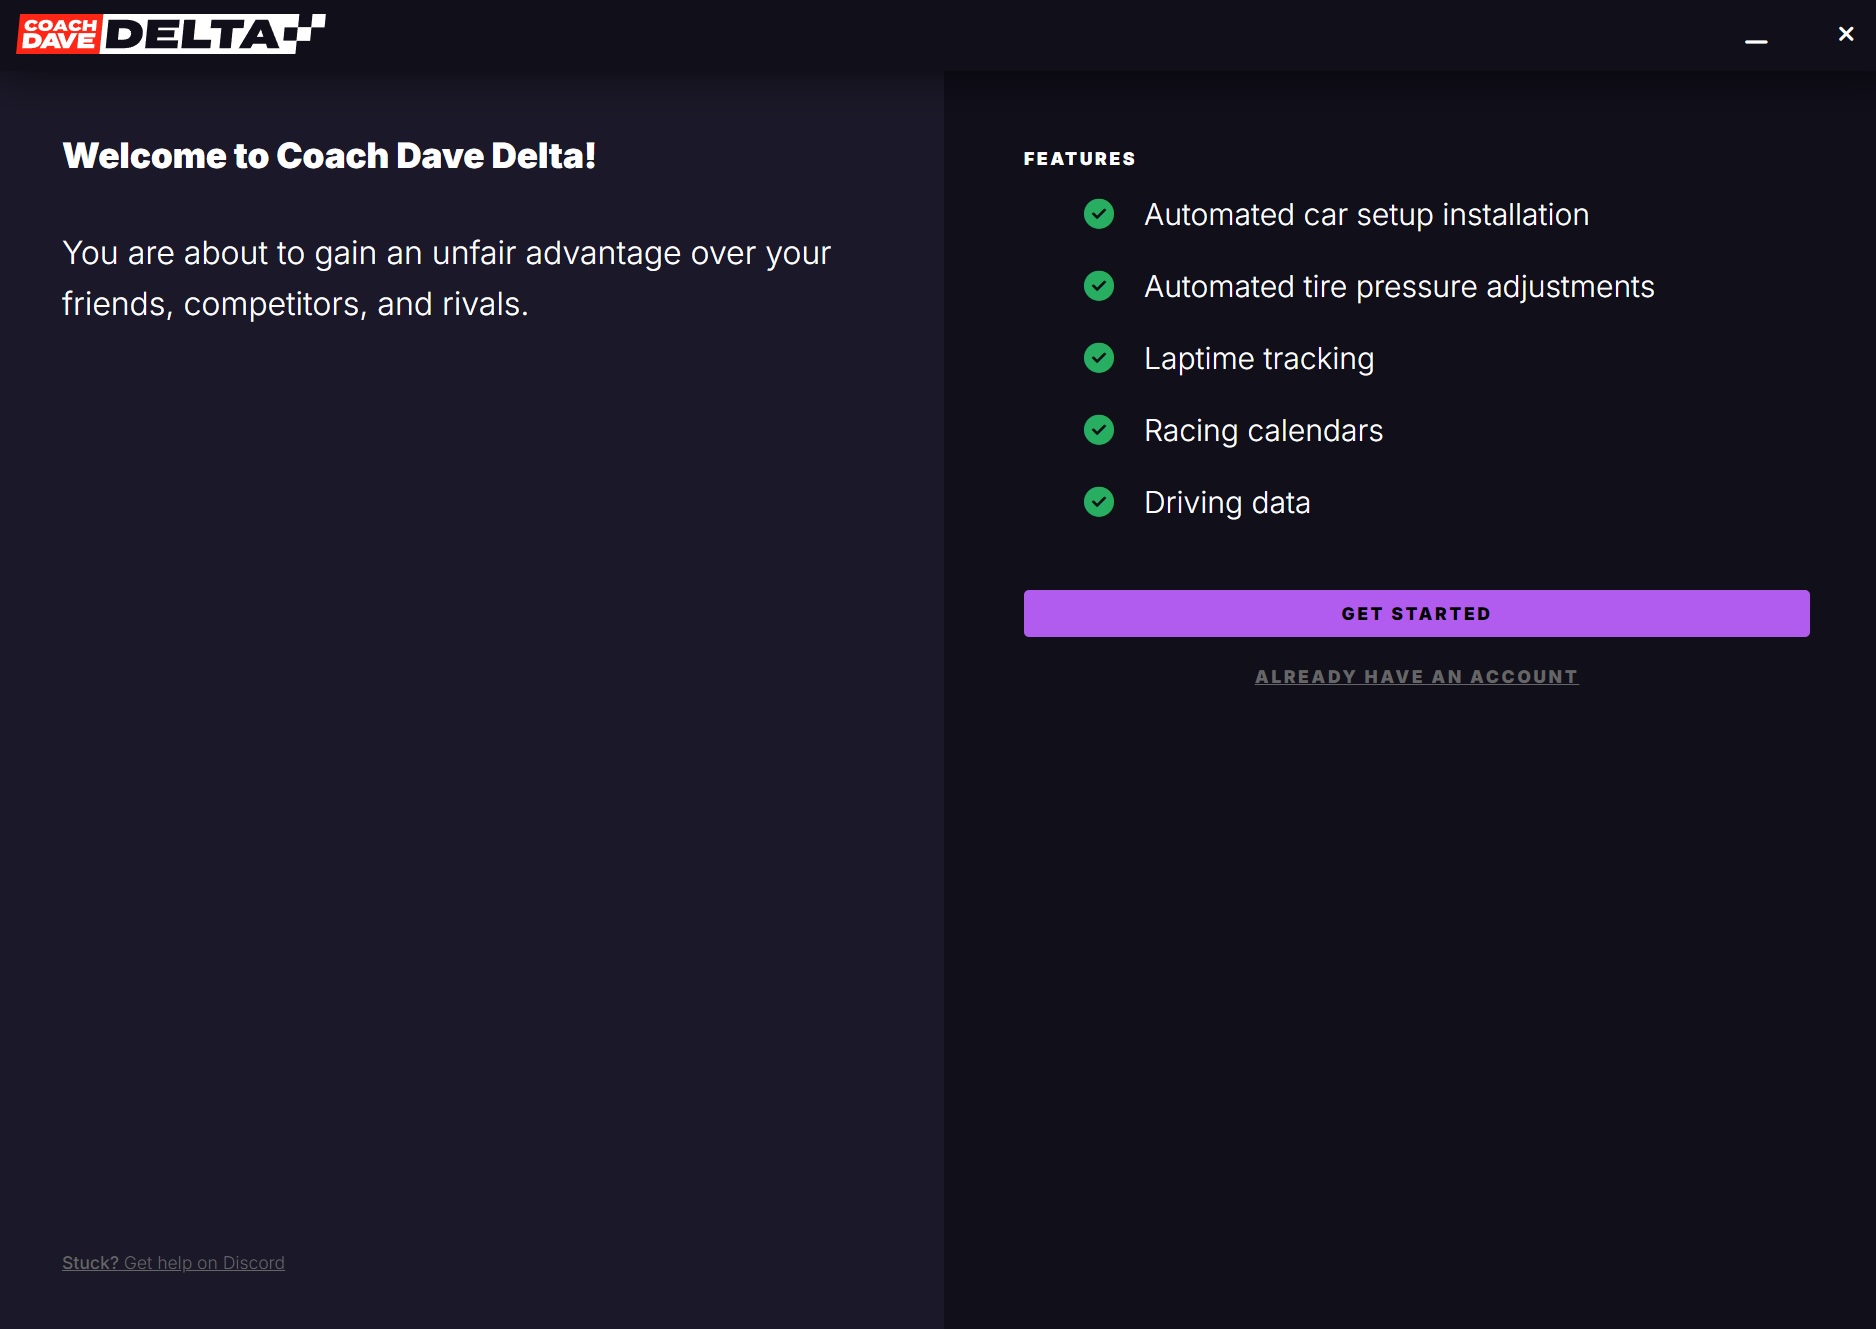Click the checkmark next to Automated tire pressure adjustments
The height and width of the screenshot is (1329, 1876).
1100,287
